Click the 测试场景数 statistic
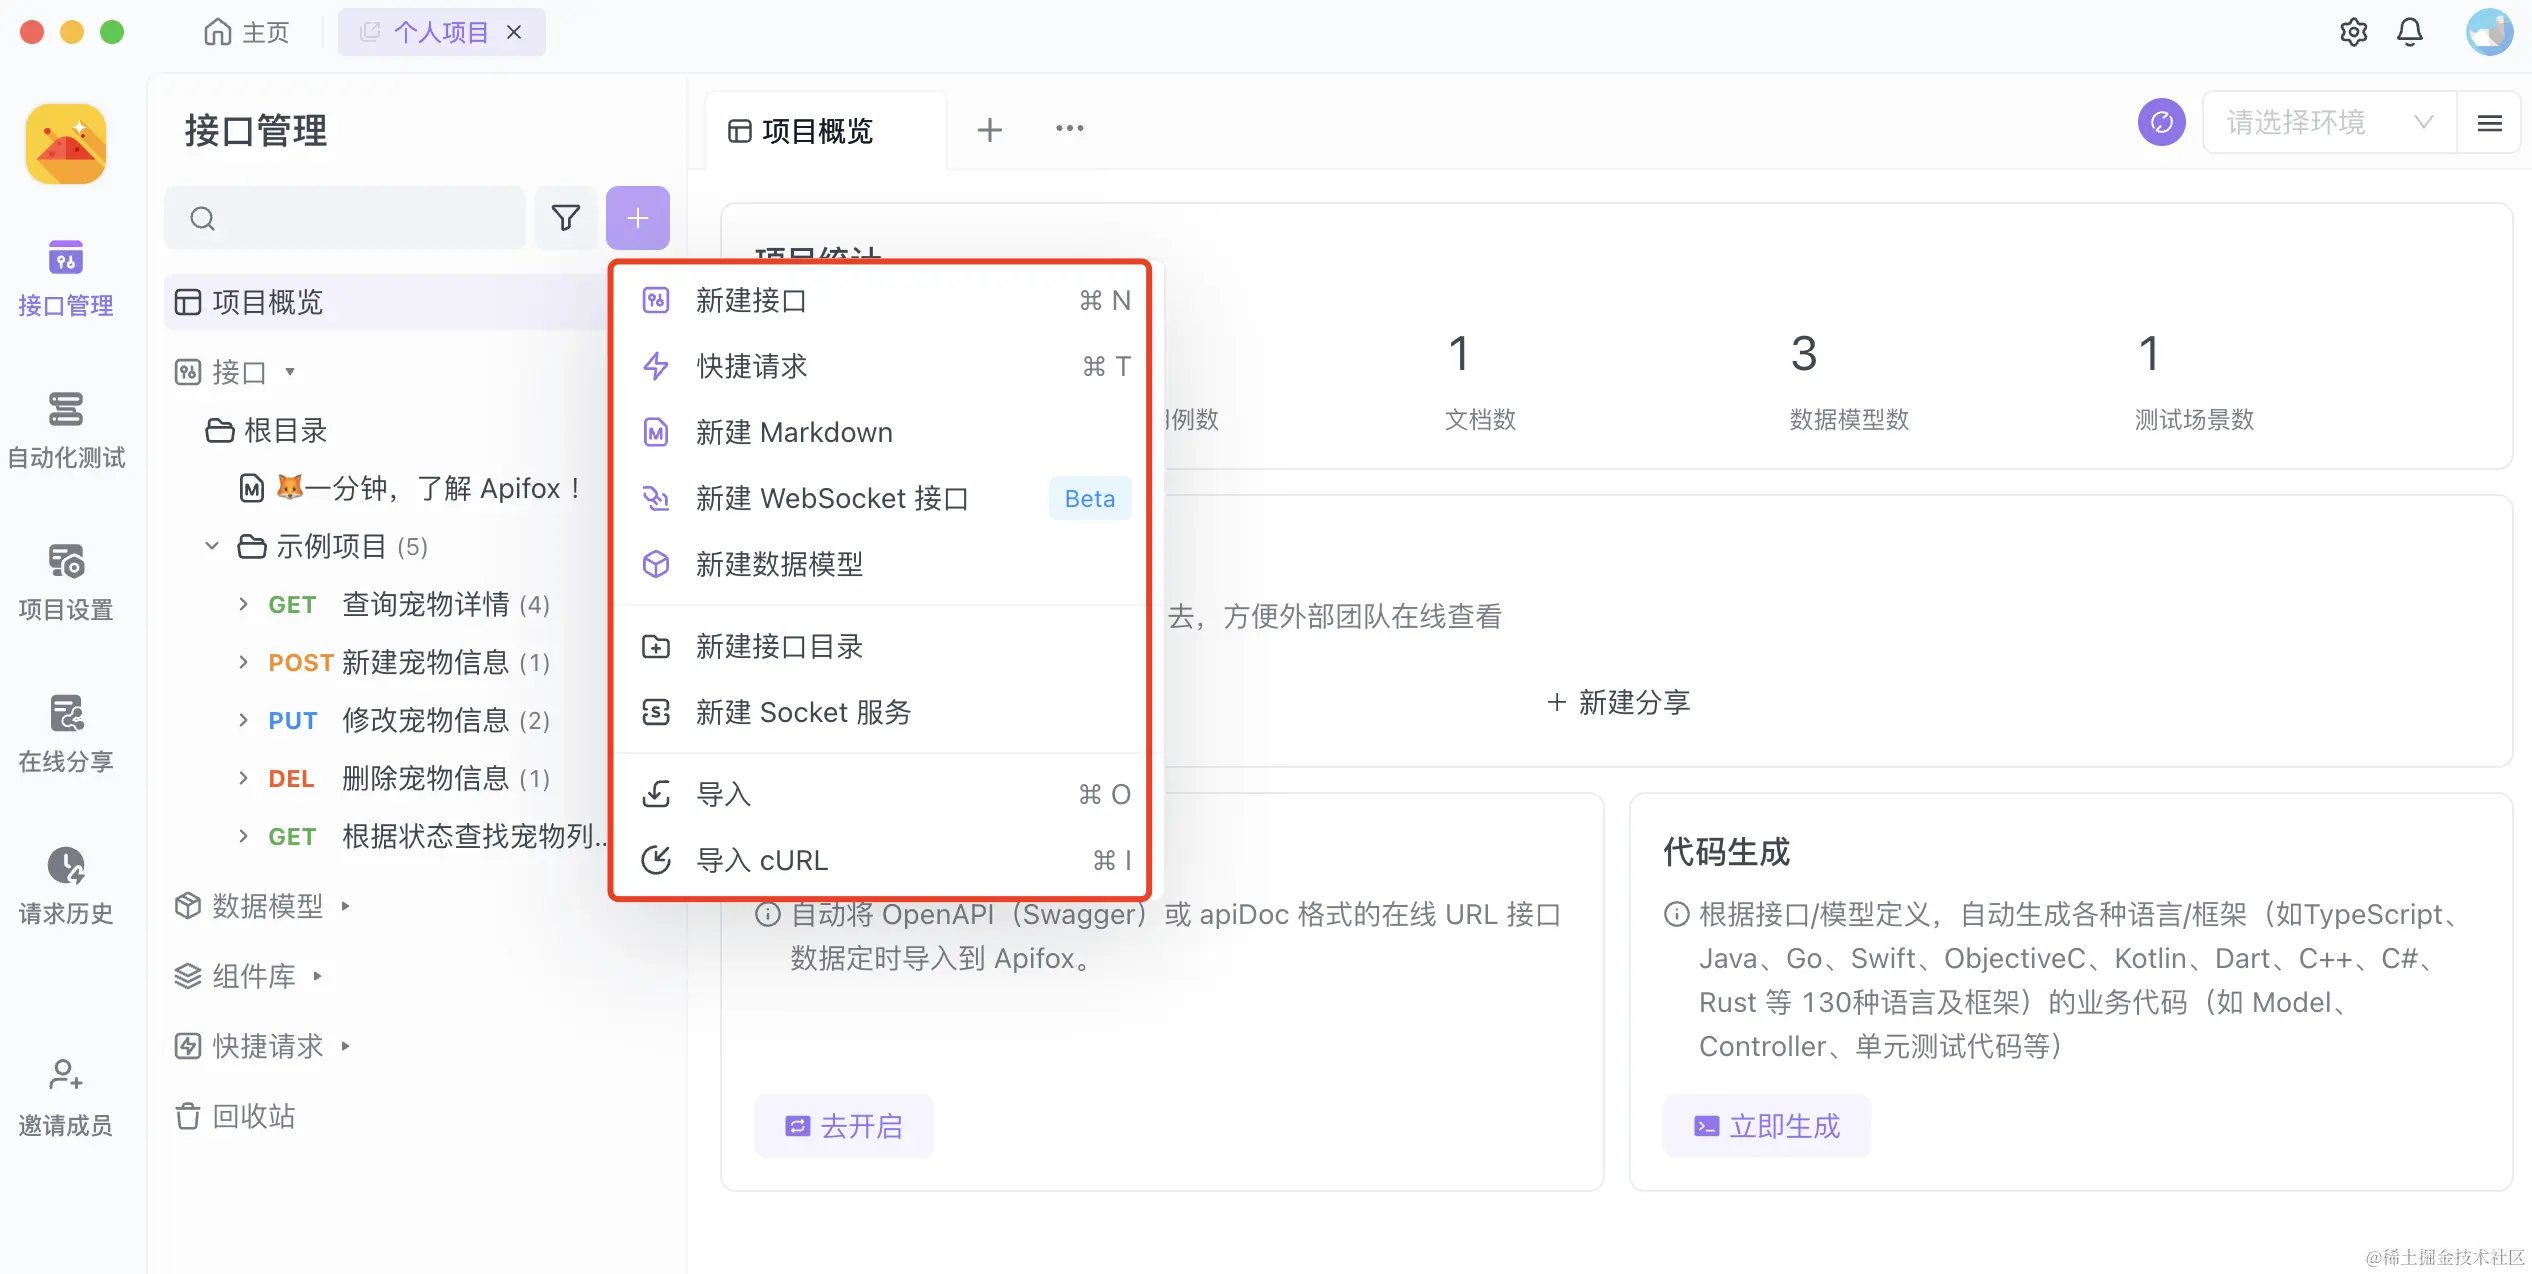Image resolution: width=2532 pixels, height=1274 pixels. (x=2194, y=385)
